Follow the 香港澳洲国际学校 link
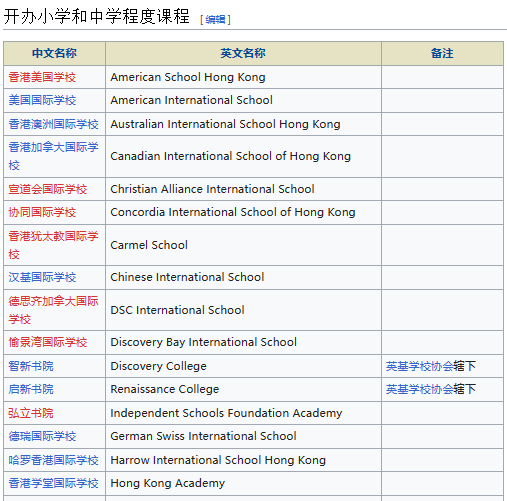This screenshot has height=501, width=507. pos(53,124)
